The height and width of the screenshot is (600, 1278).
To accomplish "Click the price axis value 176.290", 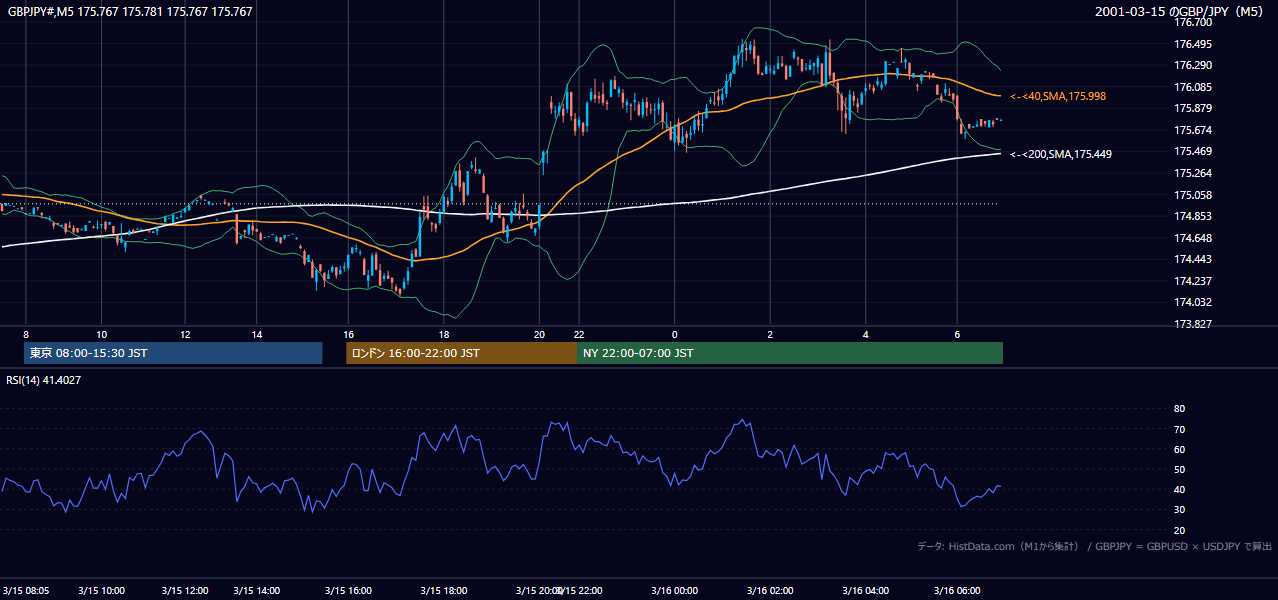I will [1193, 65].
